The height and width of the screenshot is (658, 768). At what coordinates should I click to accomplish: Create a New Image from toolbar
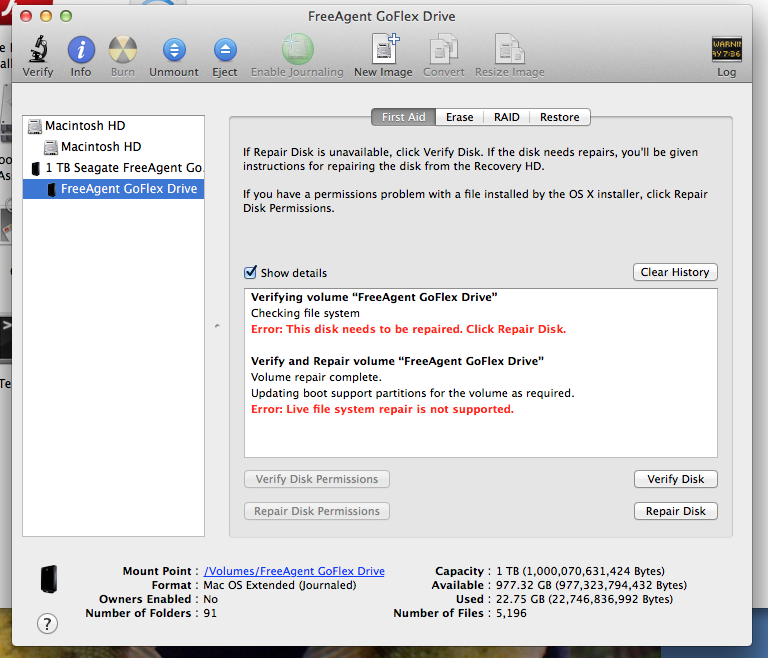(384, 49)
